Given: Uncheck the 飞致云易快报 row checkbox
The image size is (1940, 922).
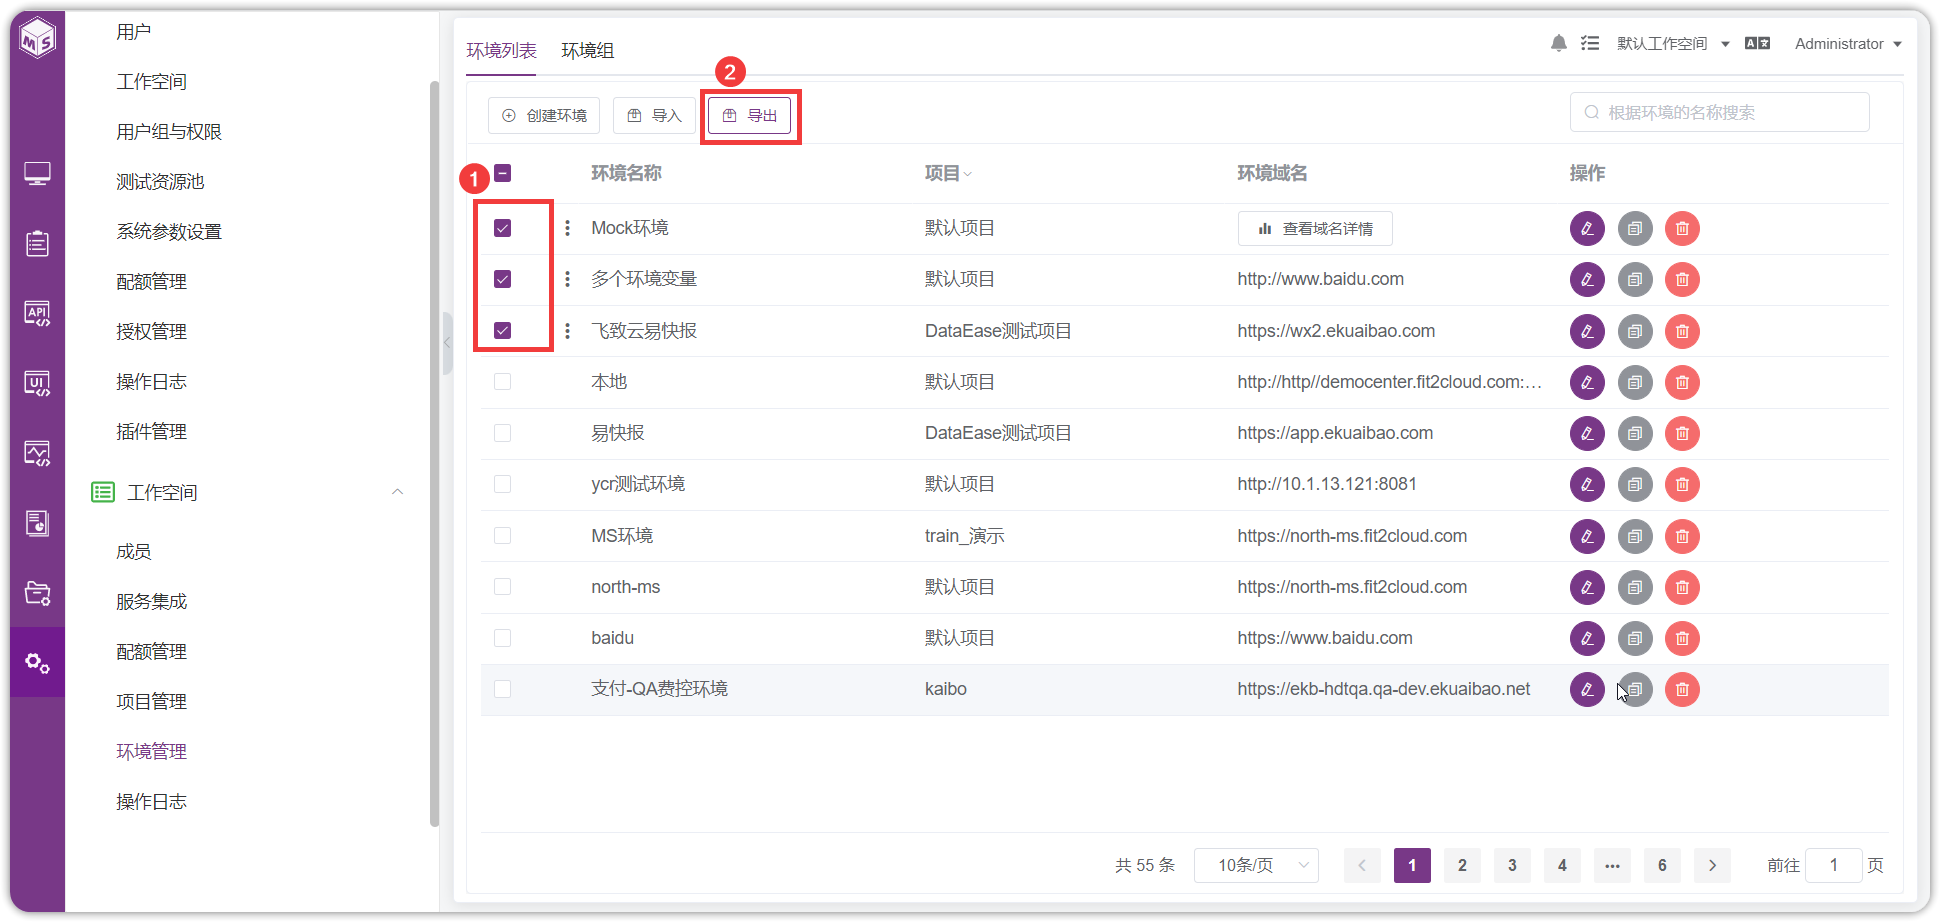Looking at the screenshot, I should coord(503,330).
